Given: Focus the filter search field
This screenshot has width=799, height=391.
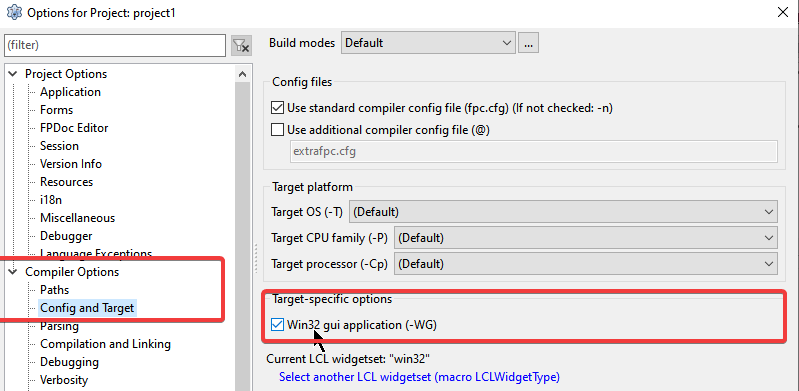Looking at the screenshot, I should point(115,45).
